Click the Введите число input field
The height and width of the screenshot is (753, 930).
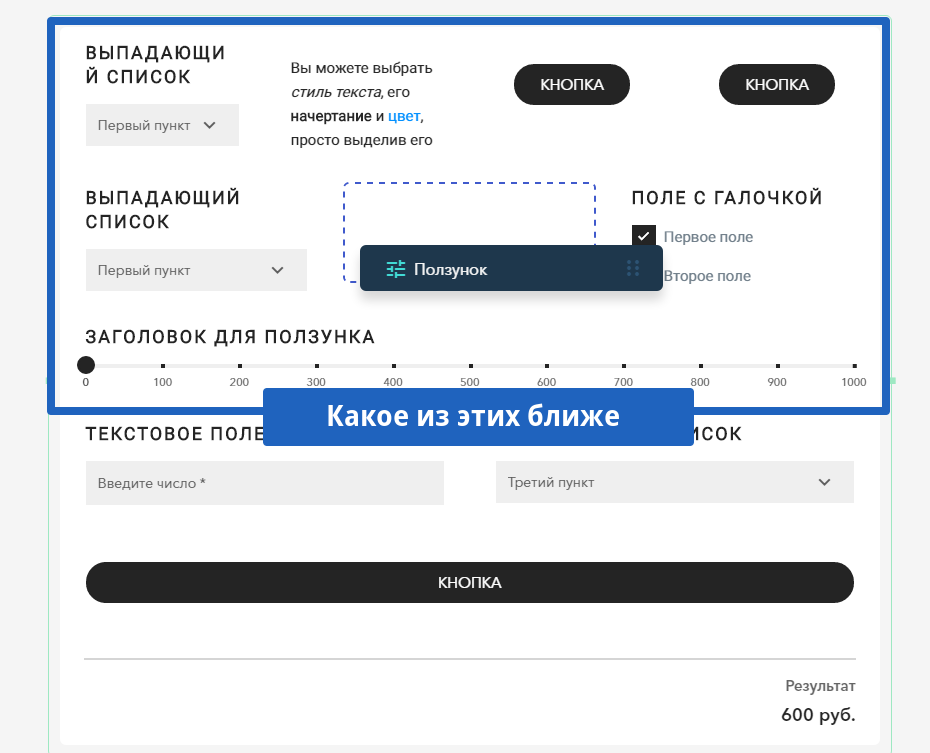tap(265, 482)
